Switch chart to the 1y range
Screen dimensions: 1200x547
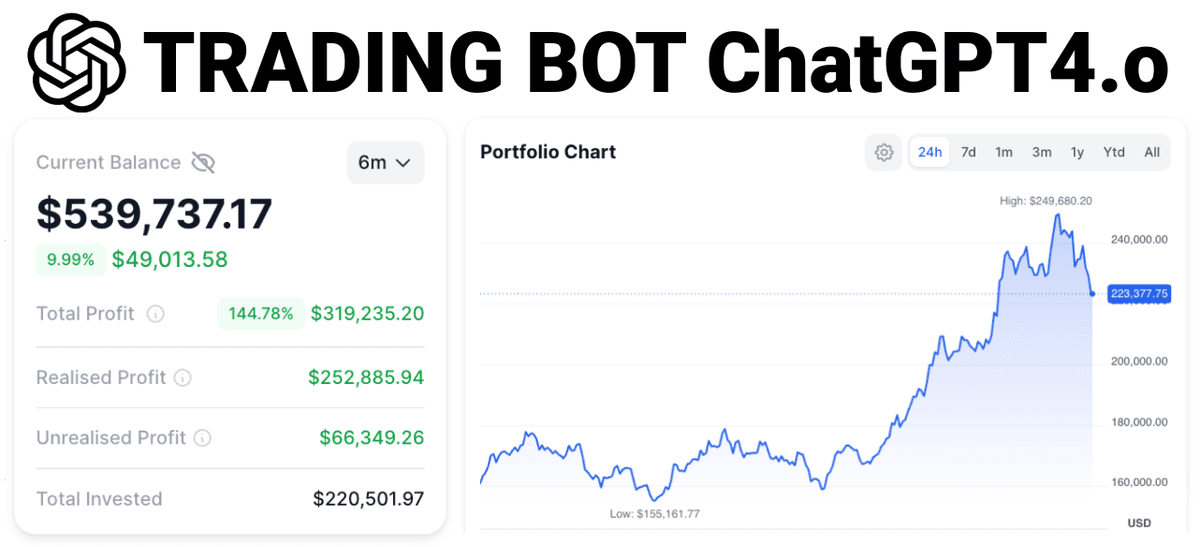(x=1077, y=152)
